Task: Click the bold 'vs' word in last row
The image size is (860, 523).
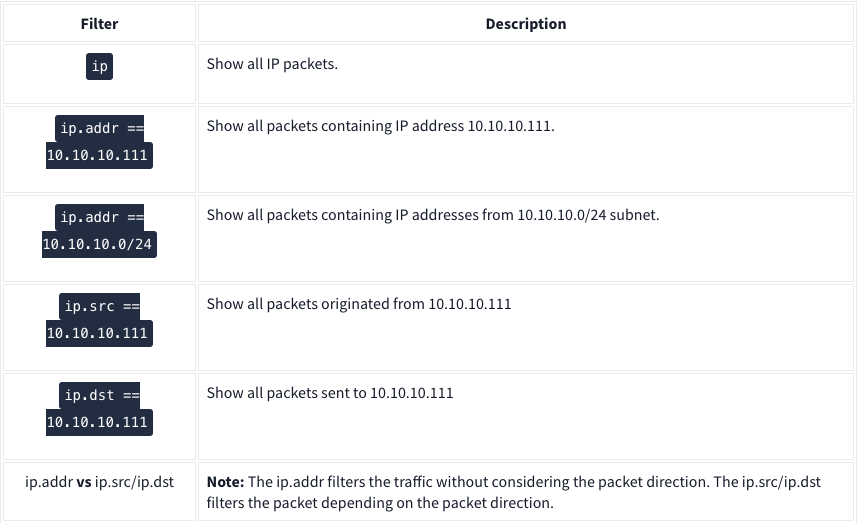Action: click(x=84, y=482)
